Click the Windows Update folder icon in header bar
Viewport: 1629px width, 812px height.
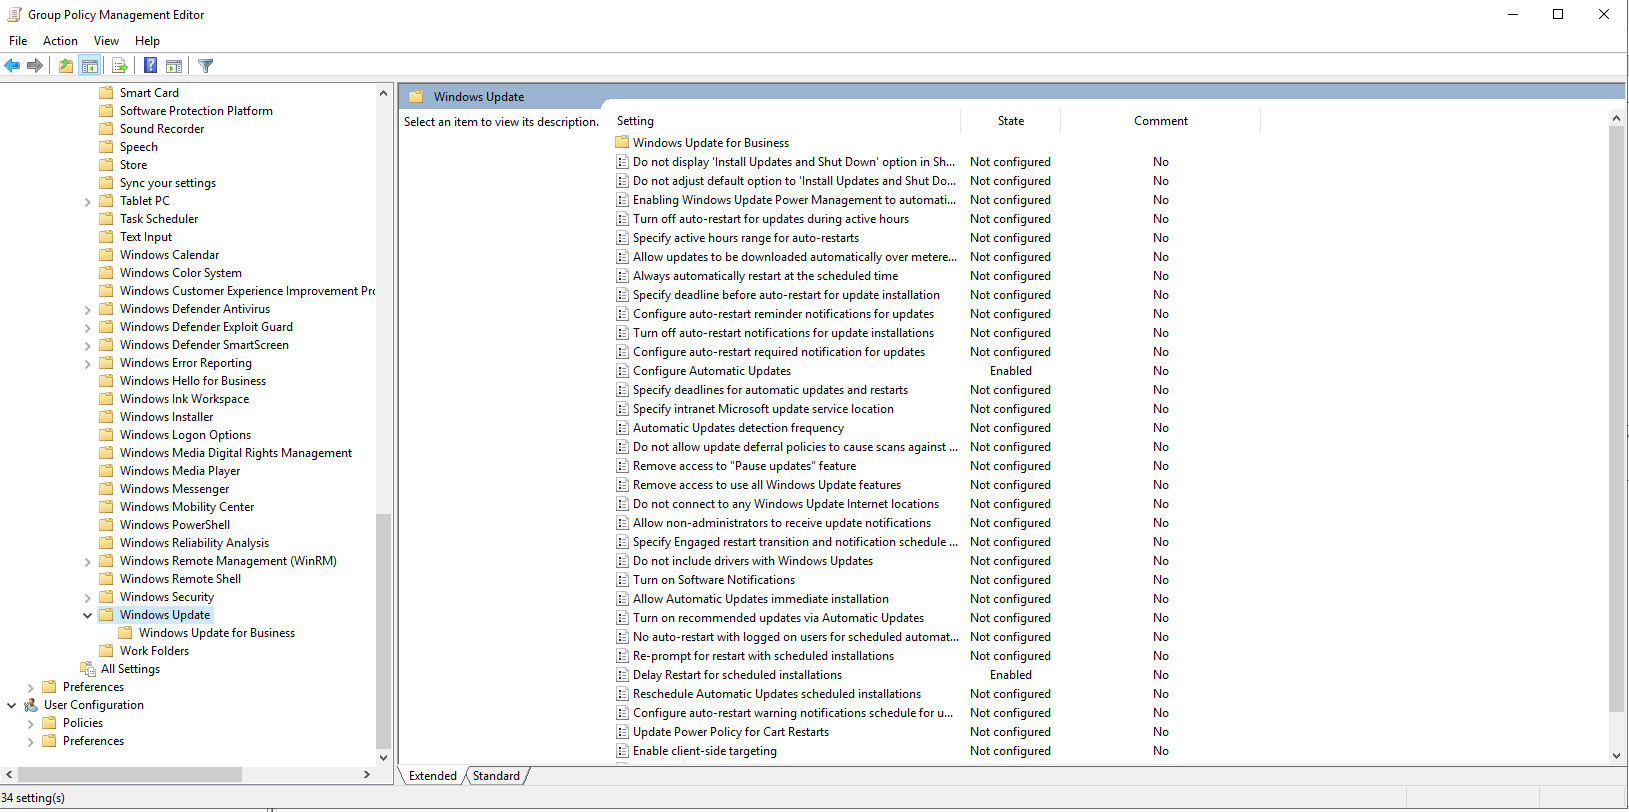point(417,97)
